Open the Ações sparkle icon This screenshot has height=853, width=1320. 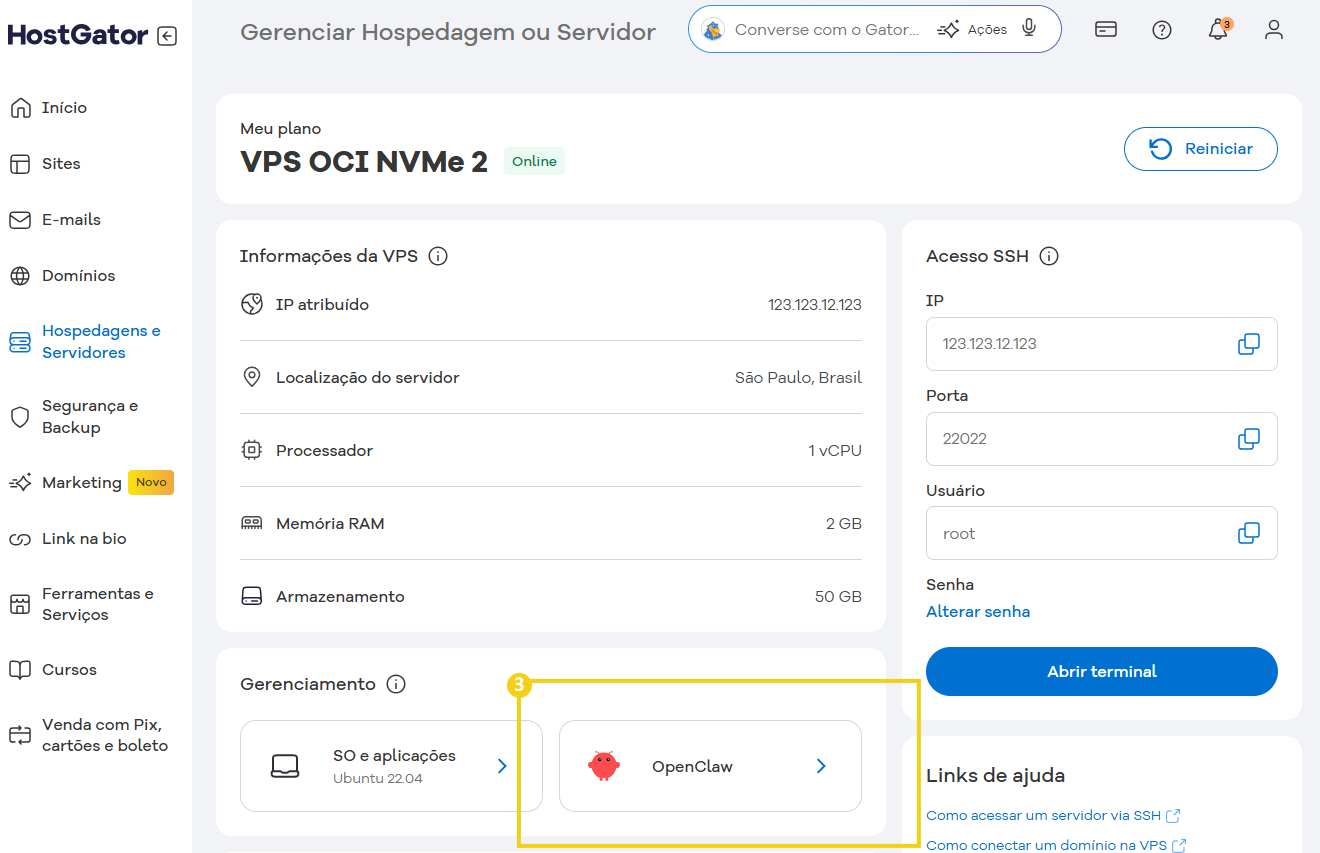(950, 29)
